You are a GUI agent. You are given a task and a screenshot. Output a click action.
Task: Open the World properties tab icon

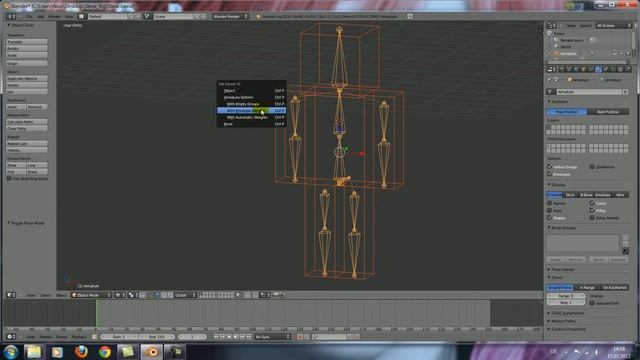576,69
